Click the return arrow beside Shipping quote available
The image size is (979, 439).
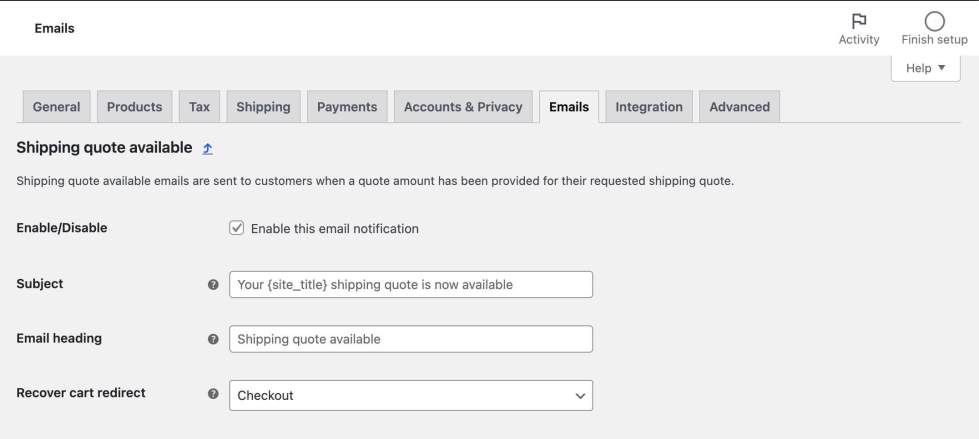point(208,148)
